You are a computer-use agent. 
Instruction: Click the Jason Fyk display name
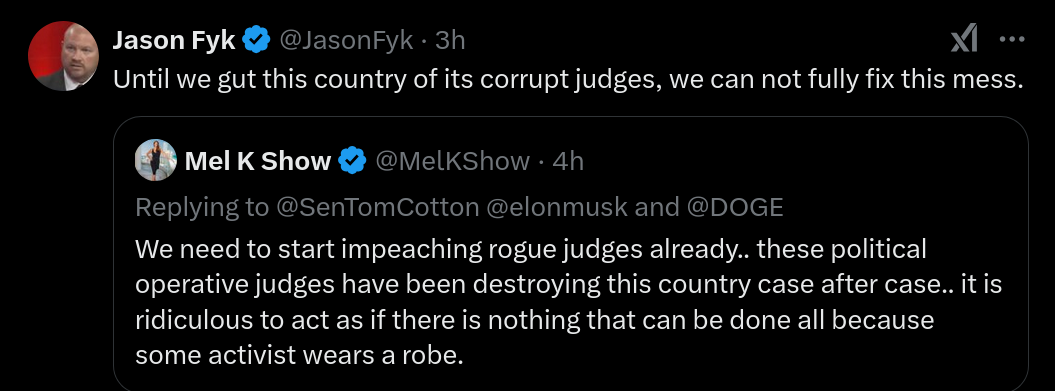[x=174, y=41]
